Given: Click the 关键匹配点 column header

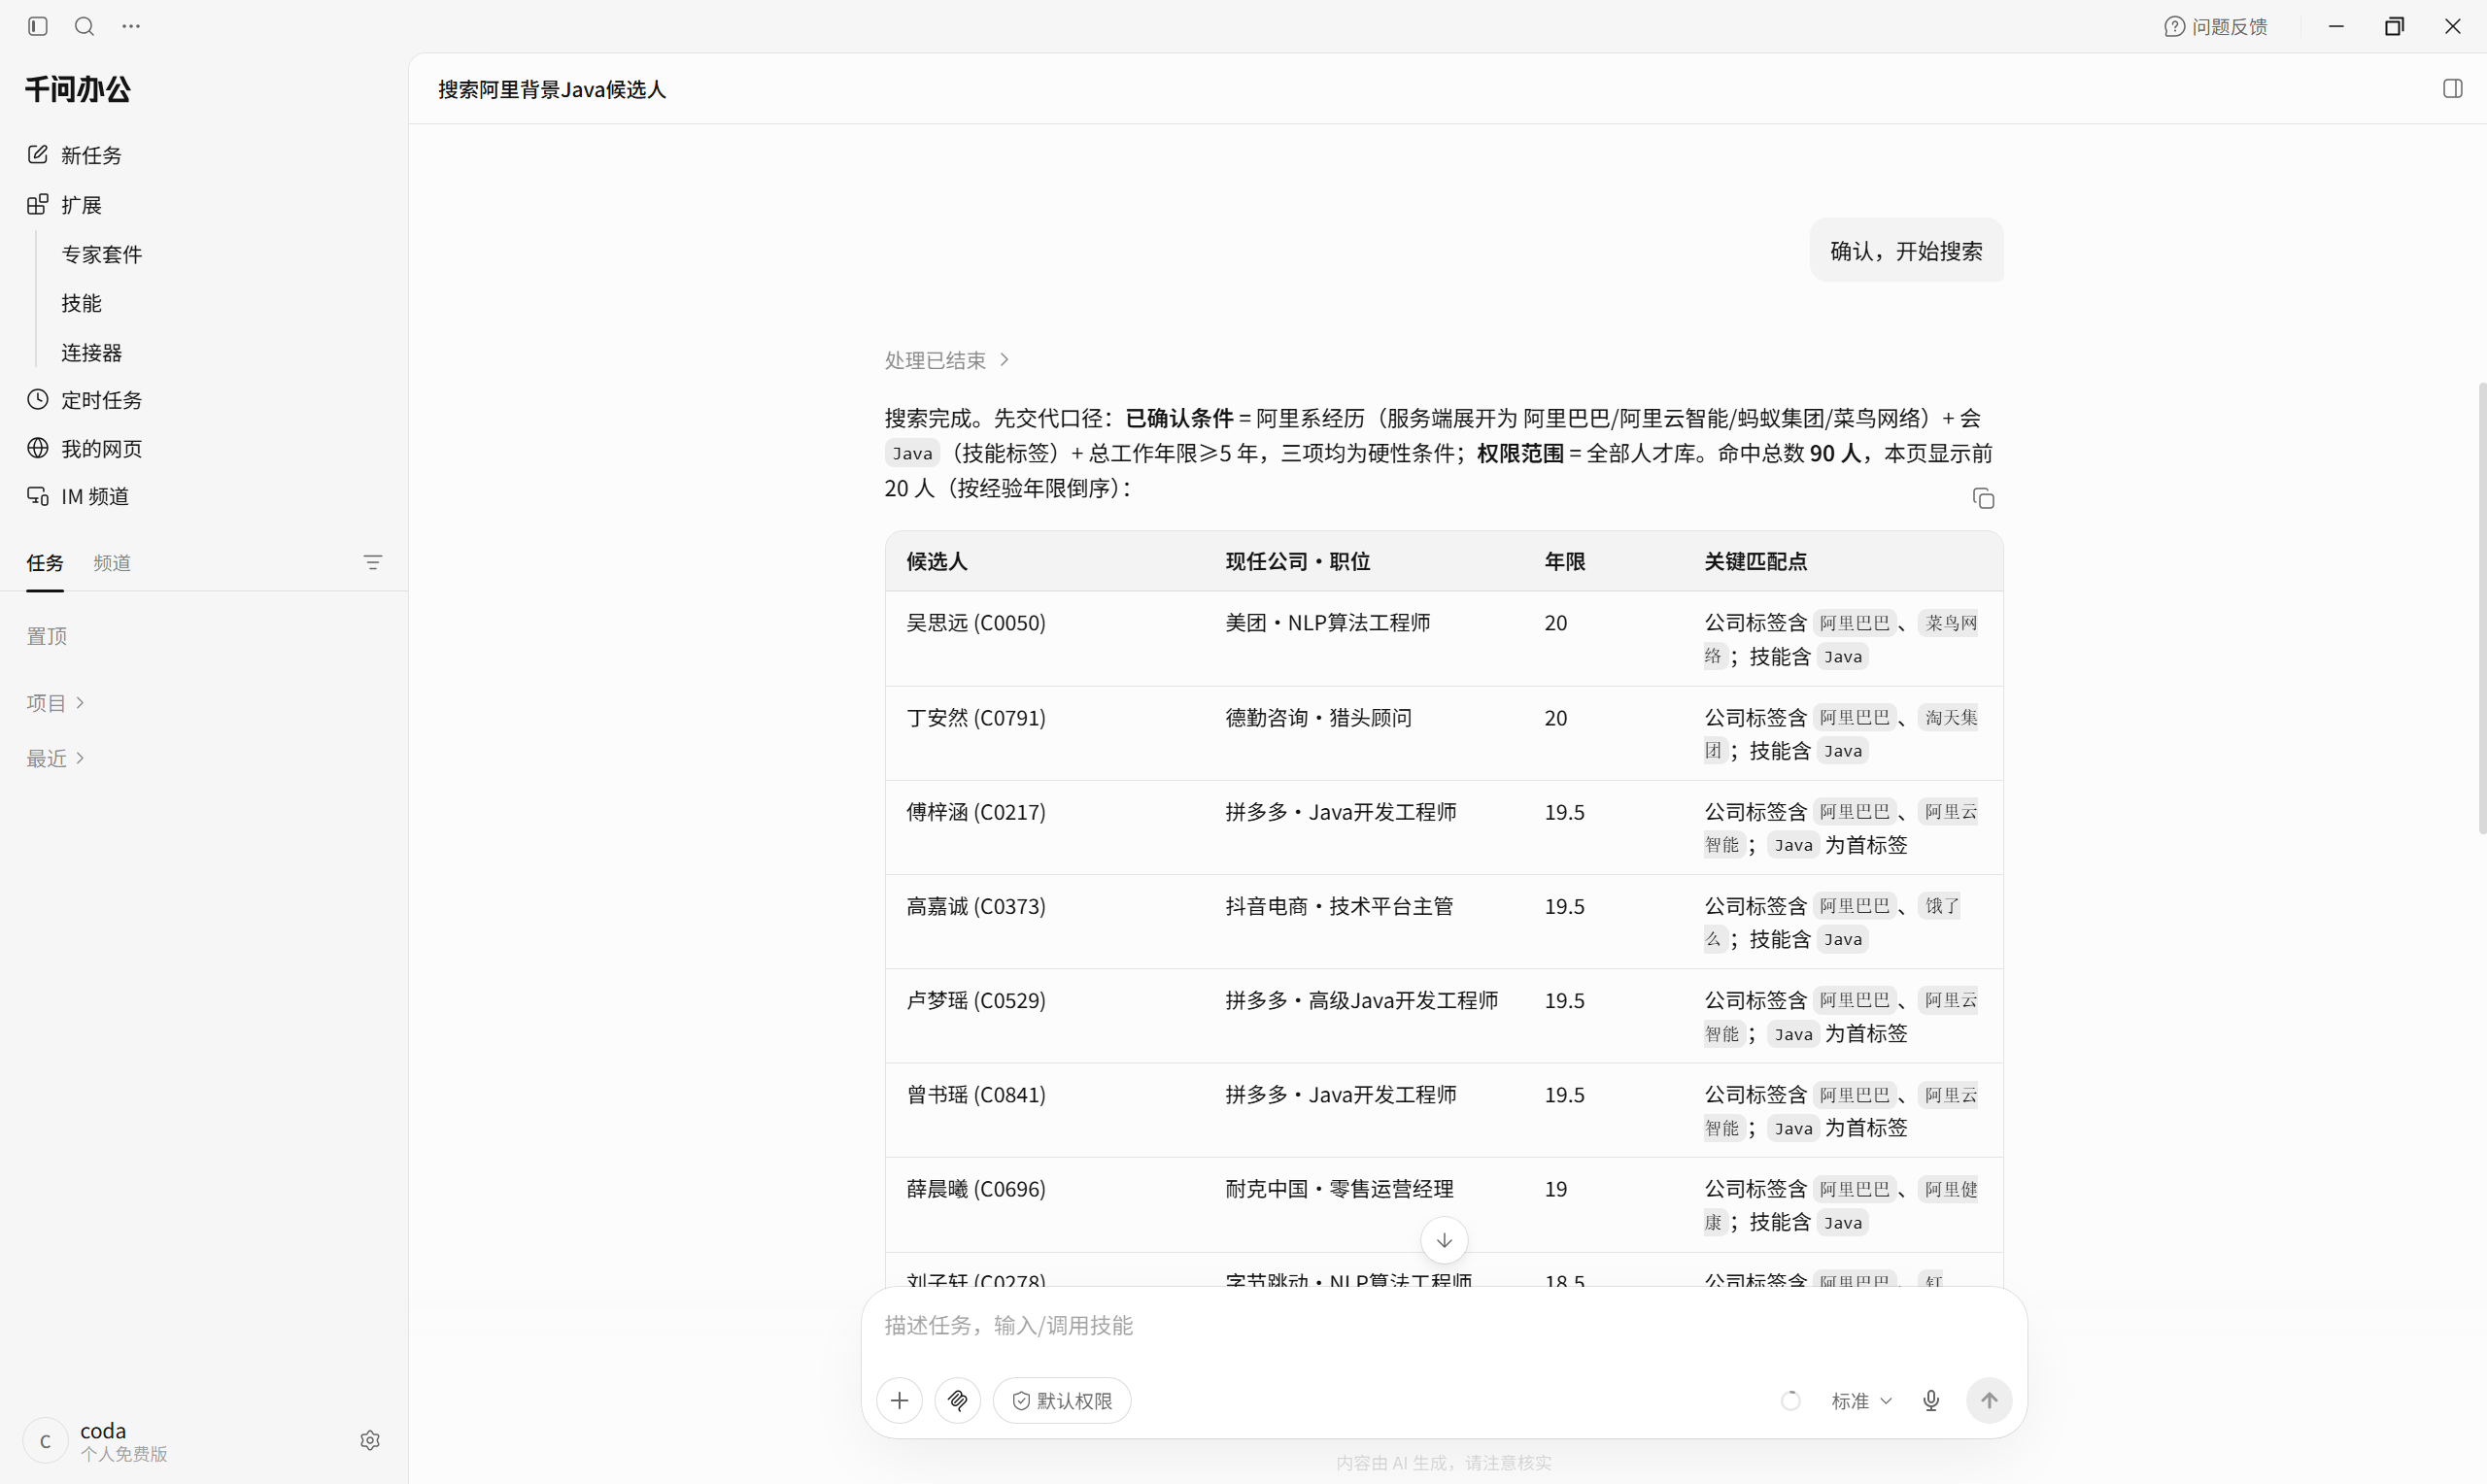Looking at the screenshot, I should (x=1756, y=561).
